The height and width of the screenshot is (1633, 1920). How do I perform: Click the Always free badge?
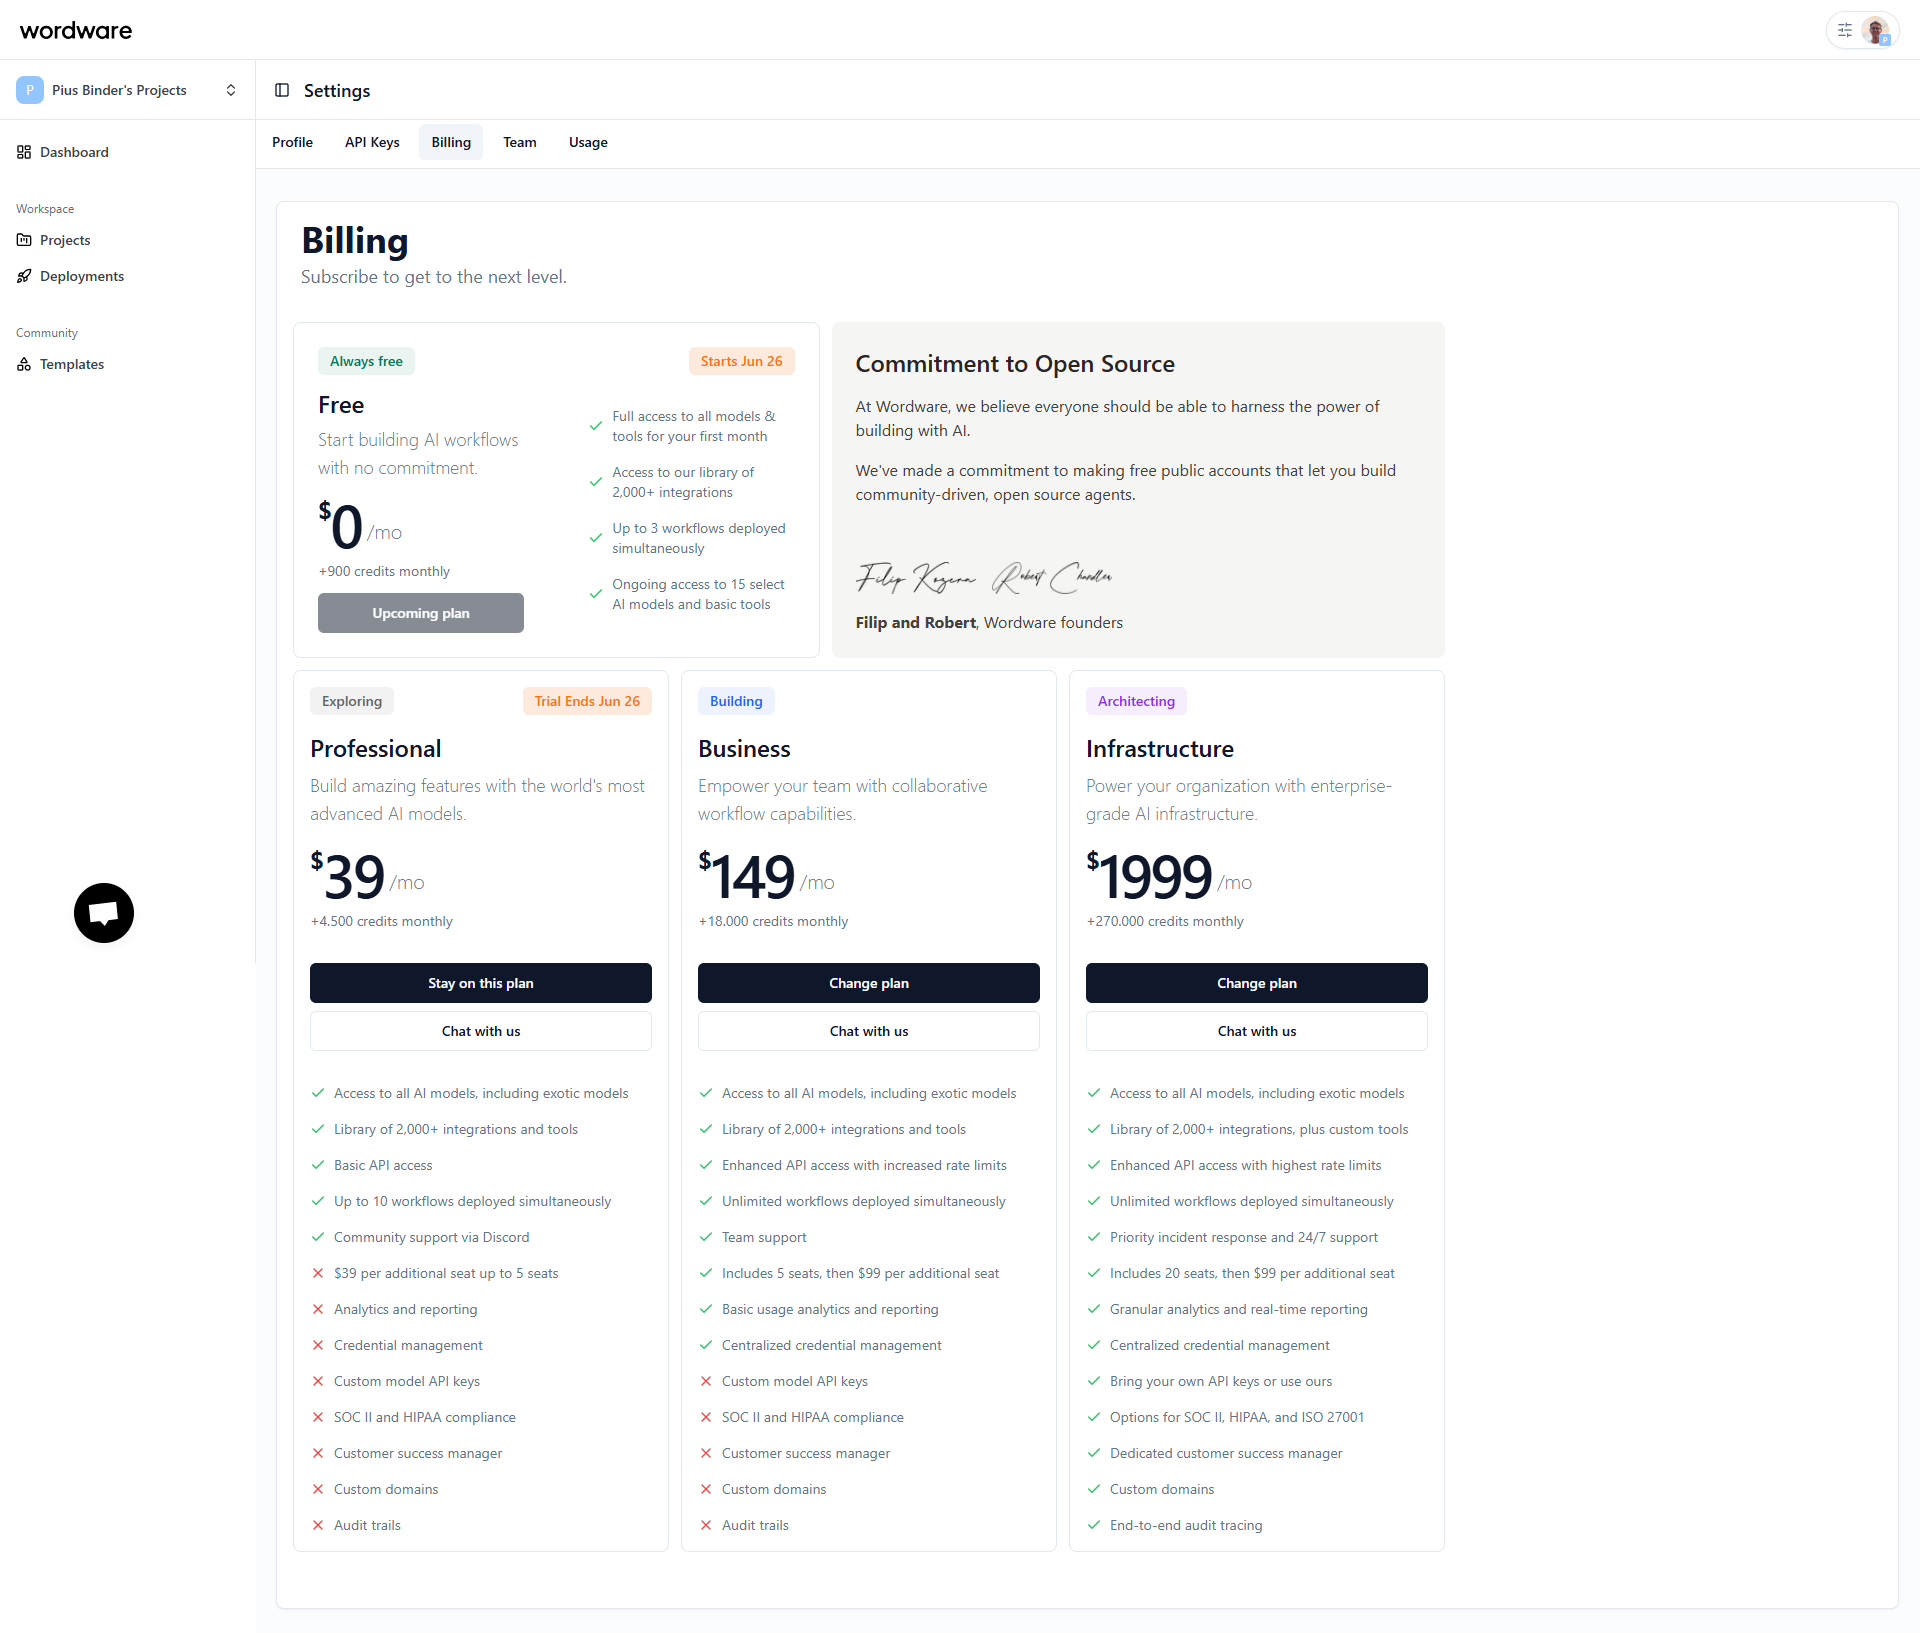tap(366, 361)
